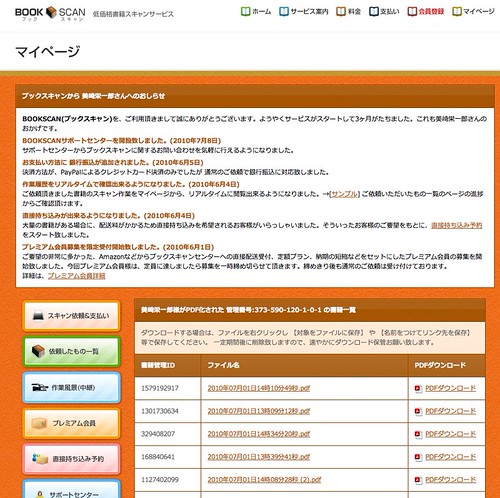Select the ID cell 168840641
The height and width of the screenshot is (498, 500).
pyautogui.click(x=168, y=457)
